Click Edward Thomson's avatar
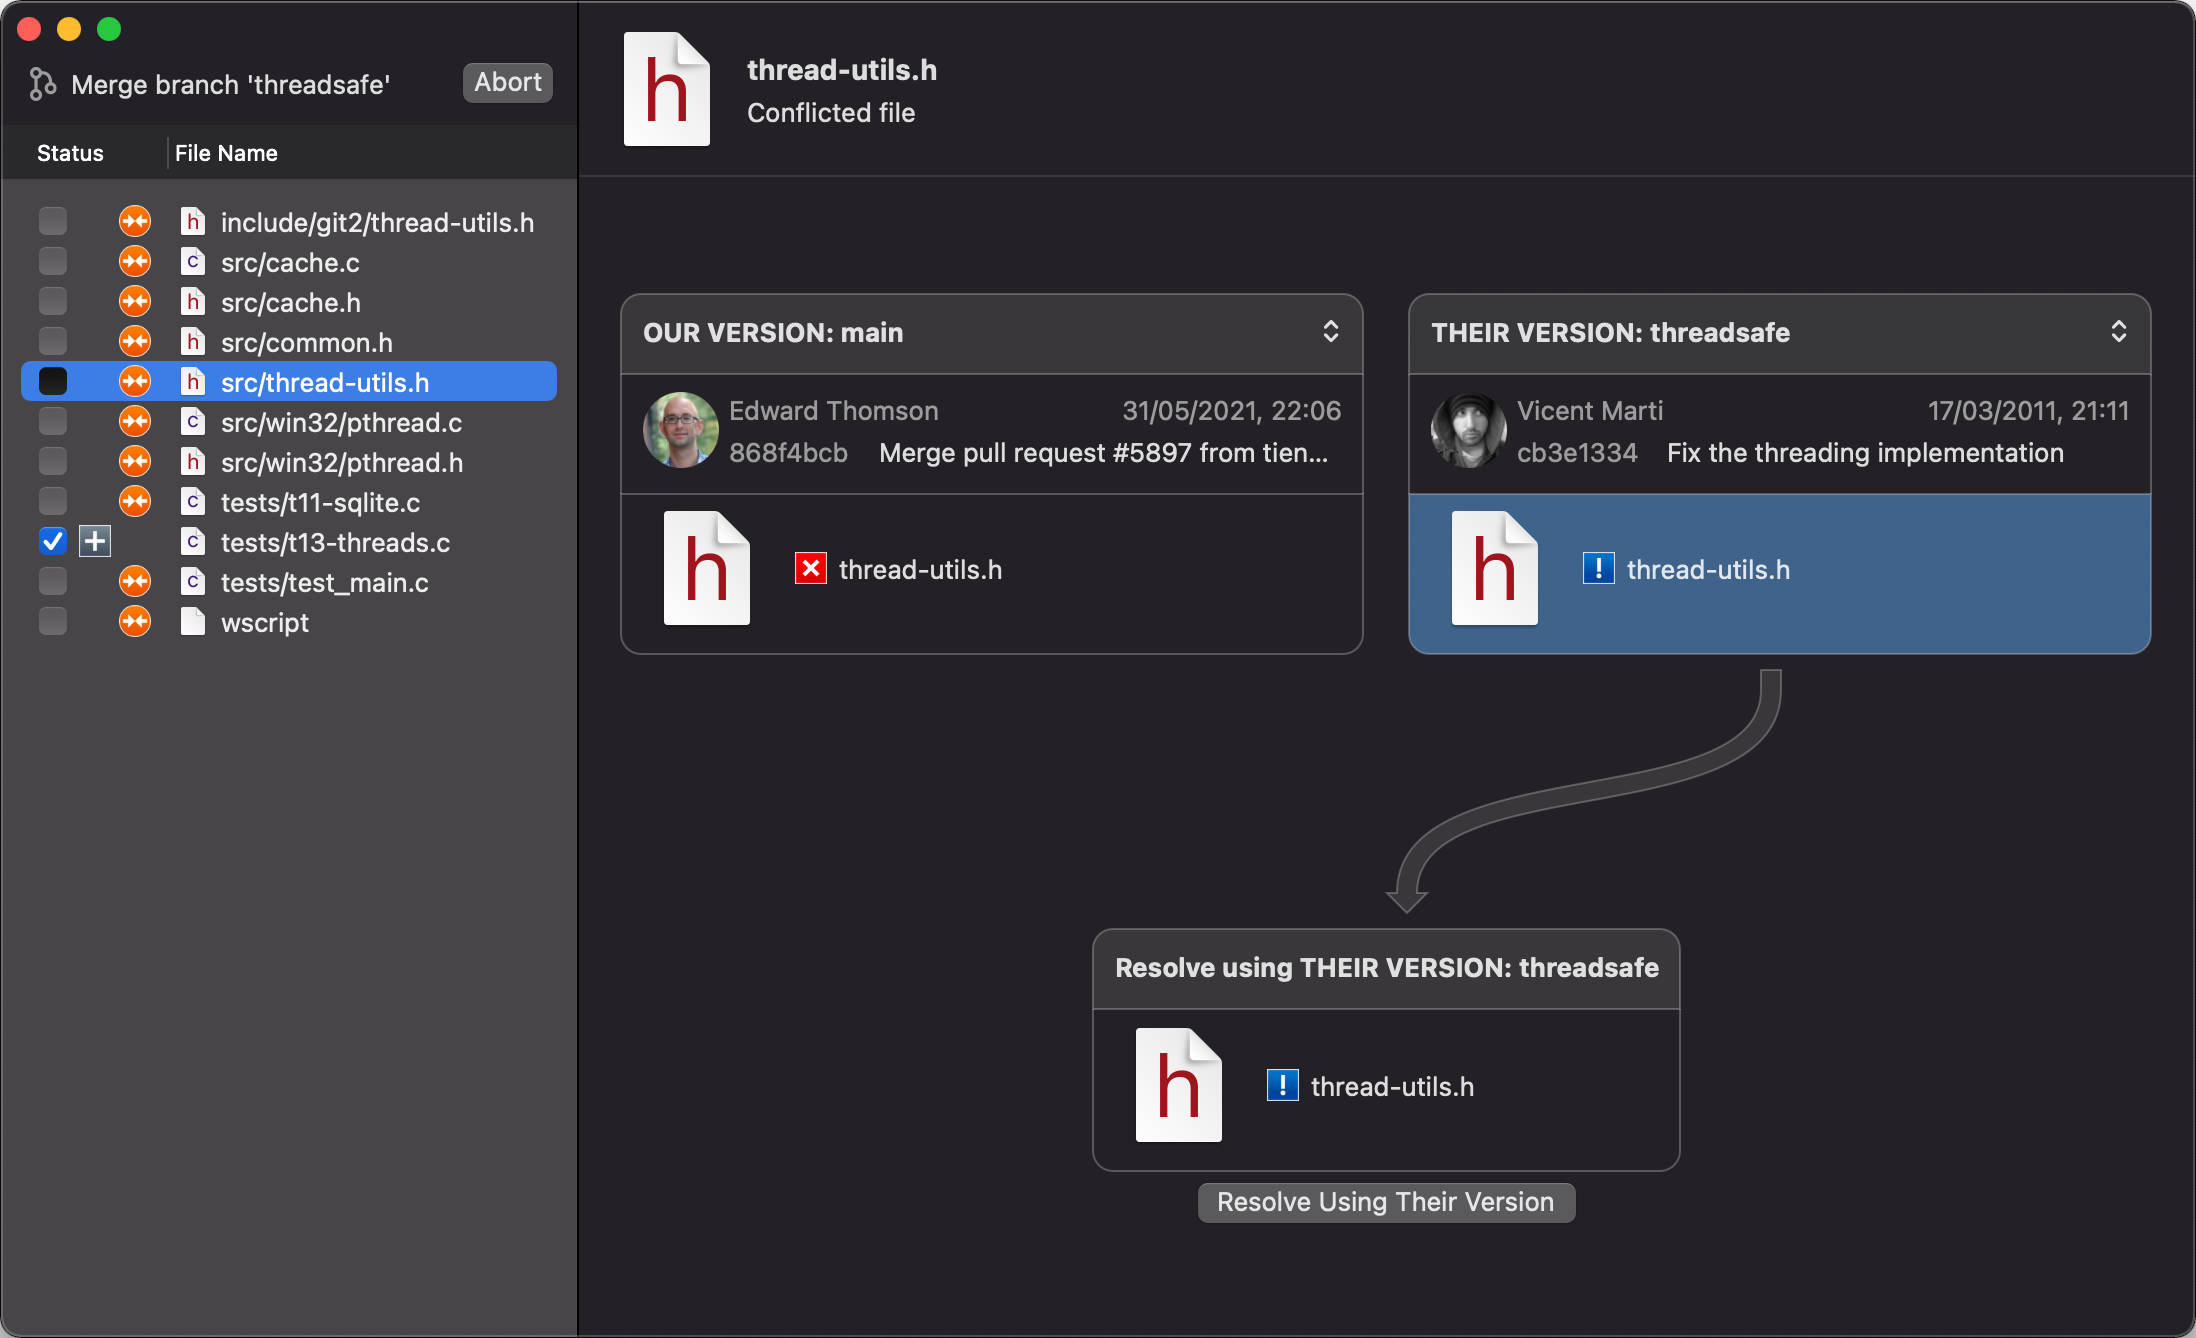 coord(681,430)
